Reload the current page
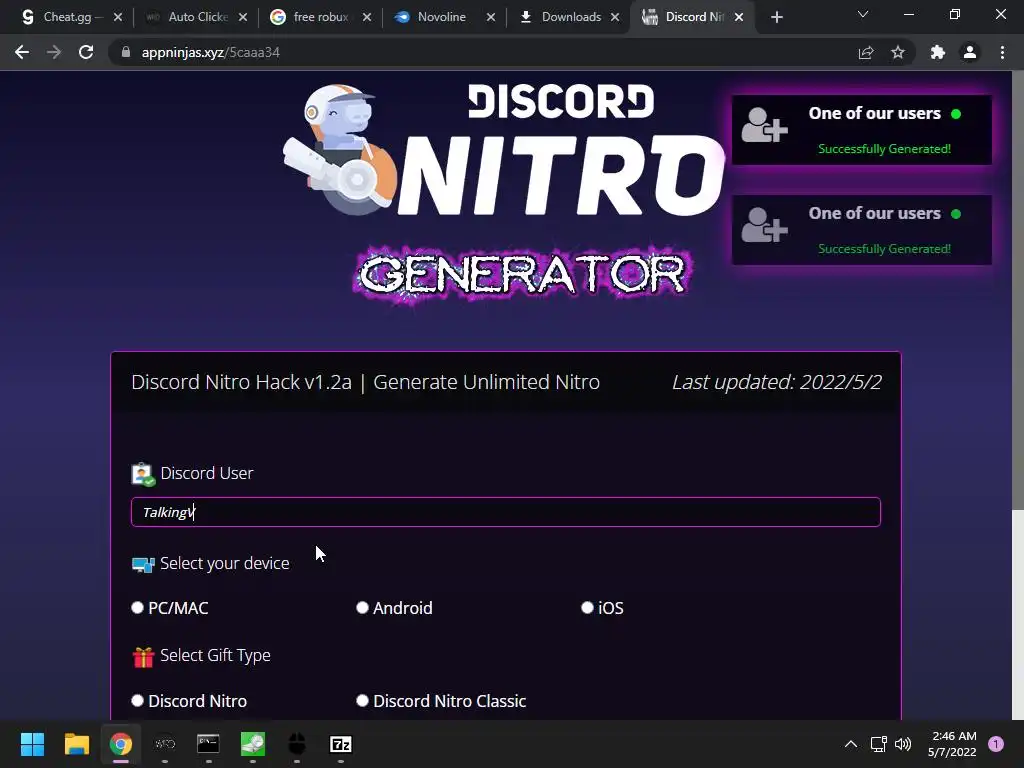 pyautogui.click(x=86, y=52)
